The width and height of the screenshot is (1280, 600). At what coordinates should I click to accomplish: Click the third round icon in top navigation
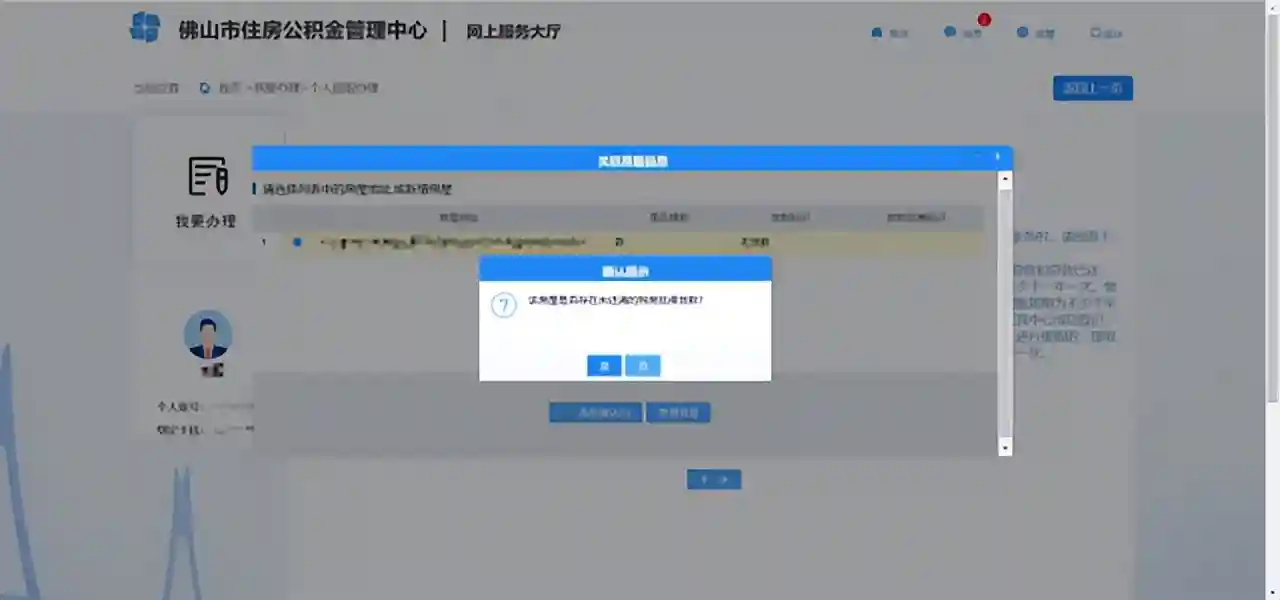(x=1022, y=33)
